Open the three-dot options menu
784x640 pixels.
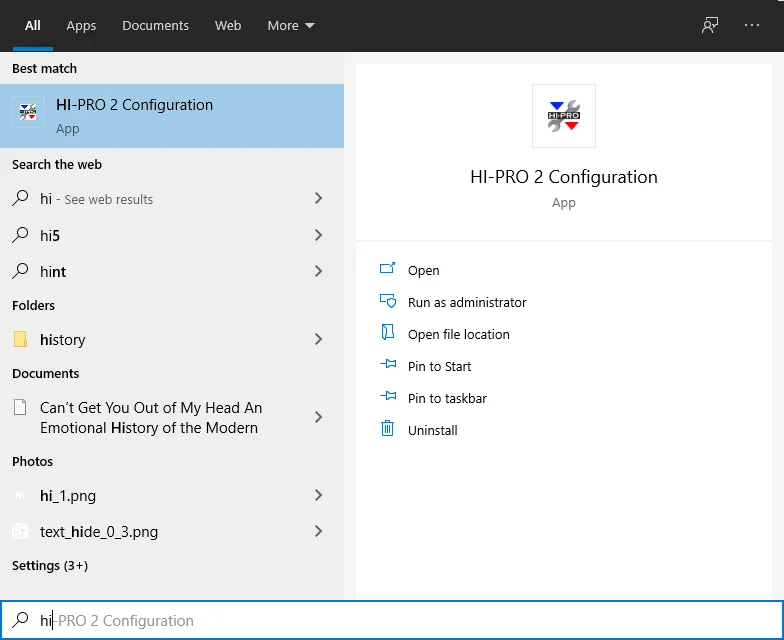(x=752, y=25)
